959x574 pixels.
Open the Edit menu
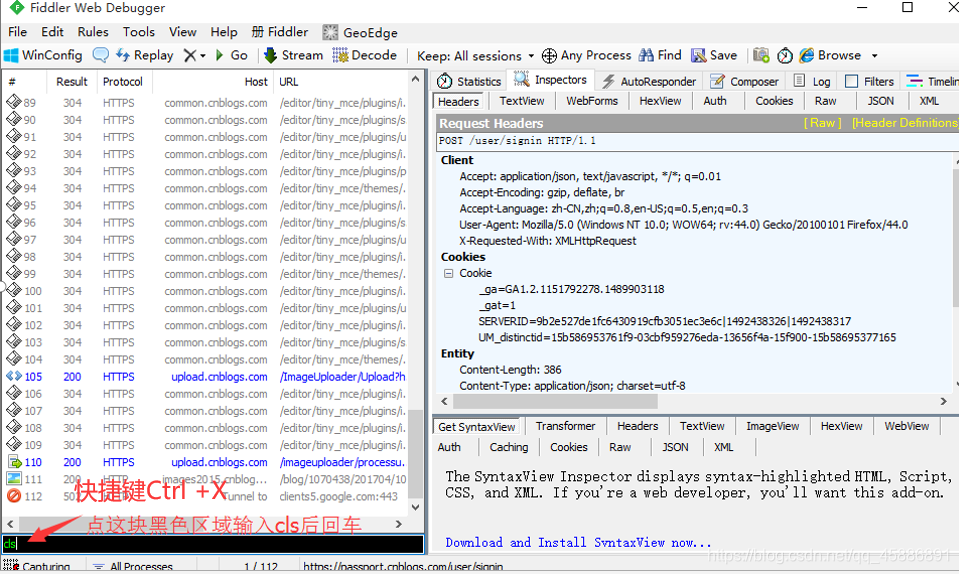point(52,32)
